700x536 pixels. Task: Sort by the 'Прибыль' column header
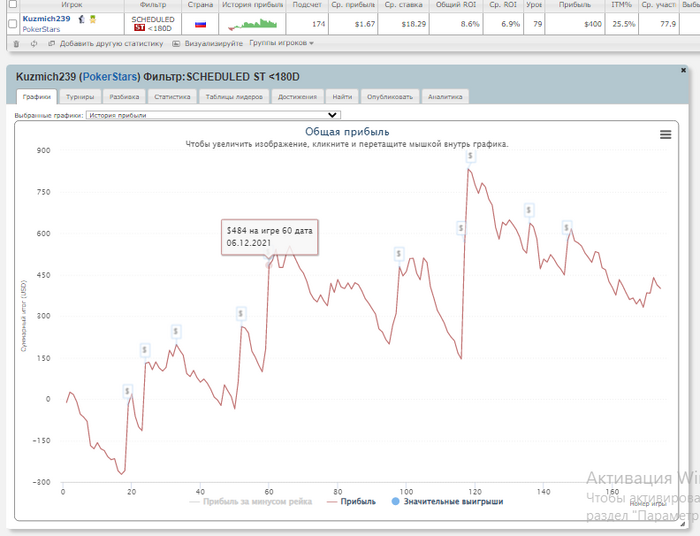(575, 5)
